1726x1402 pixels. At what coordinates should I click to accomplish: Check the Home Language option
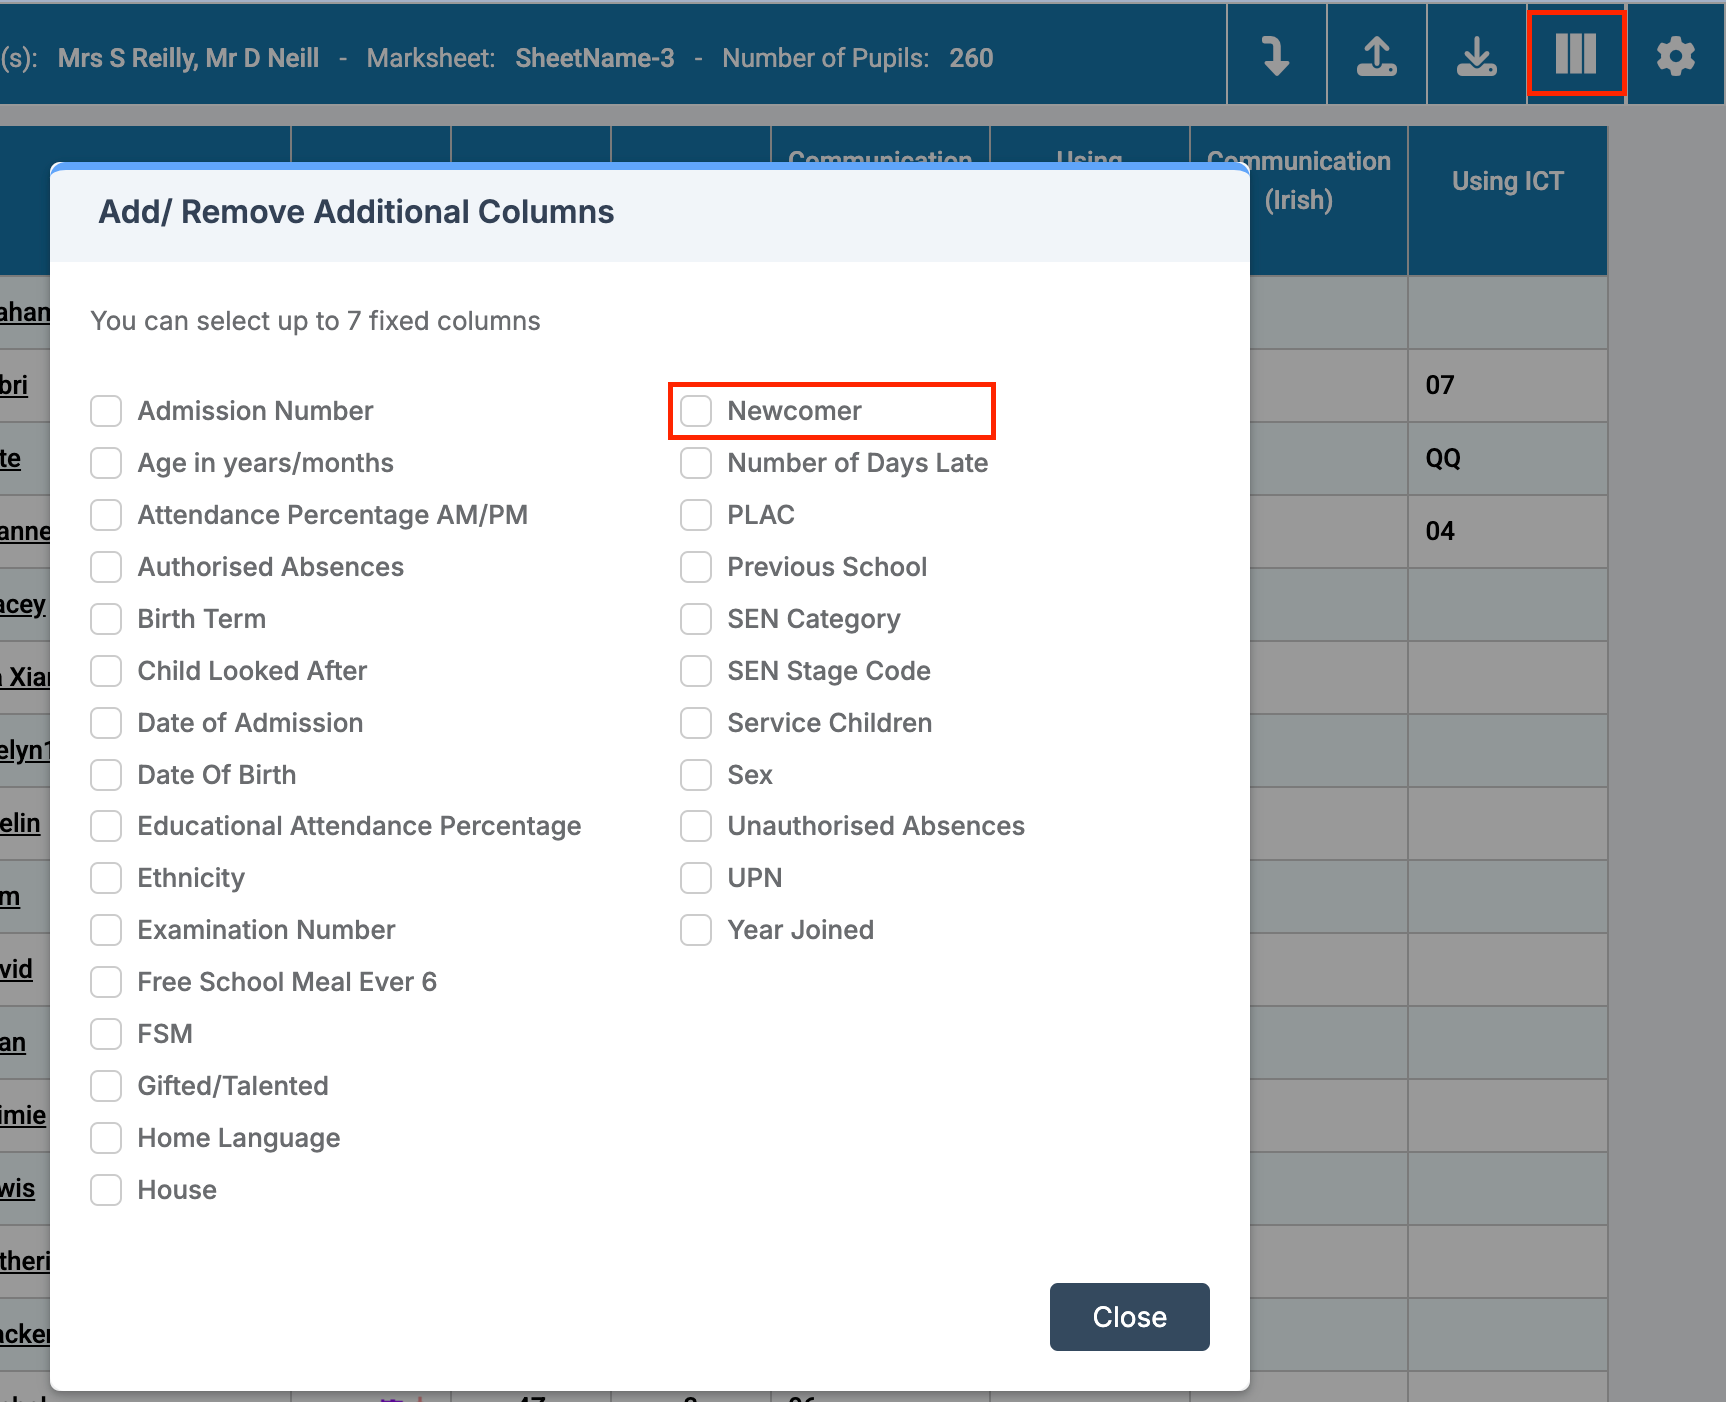106,1138
